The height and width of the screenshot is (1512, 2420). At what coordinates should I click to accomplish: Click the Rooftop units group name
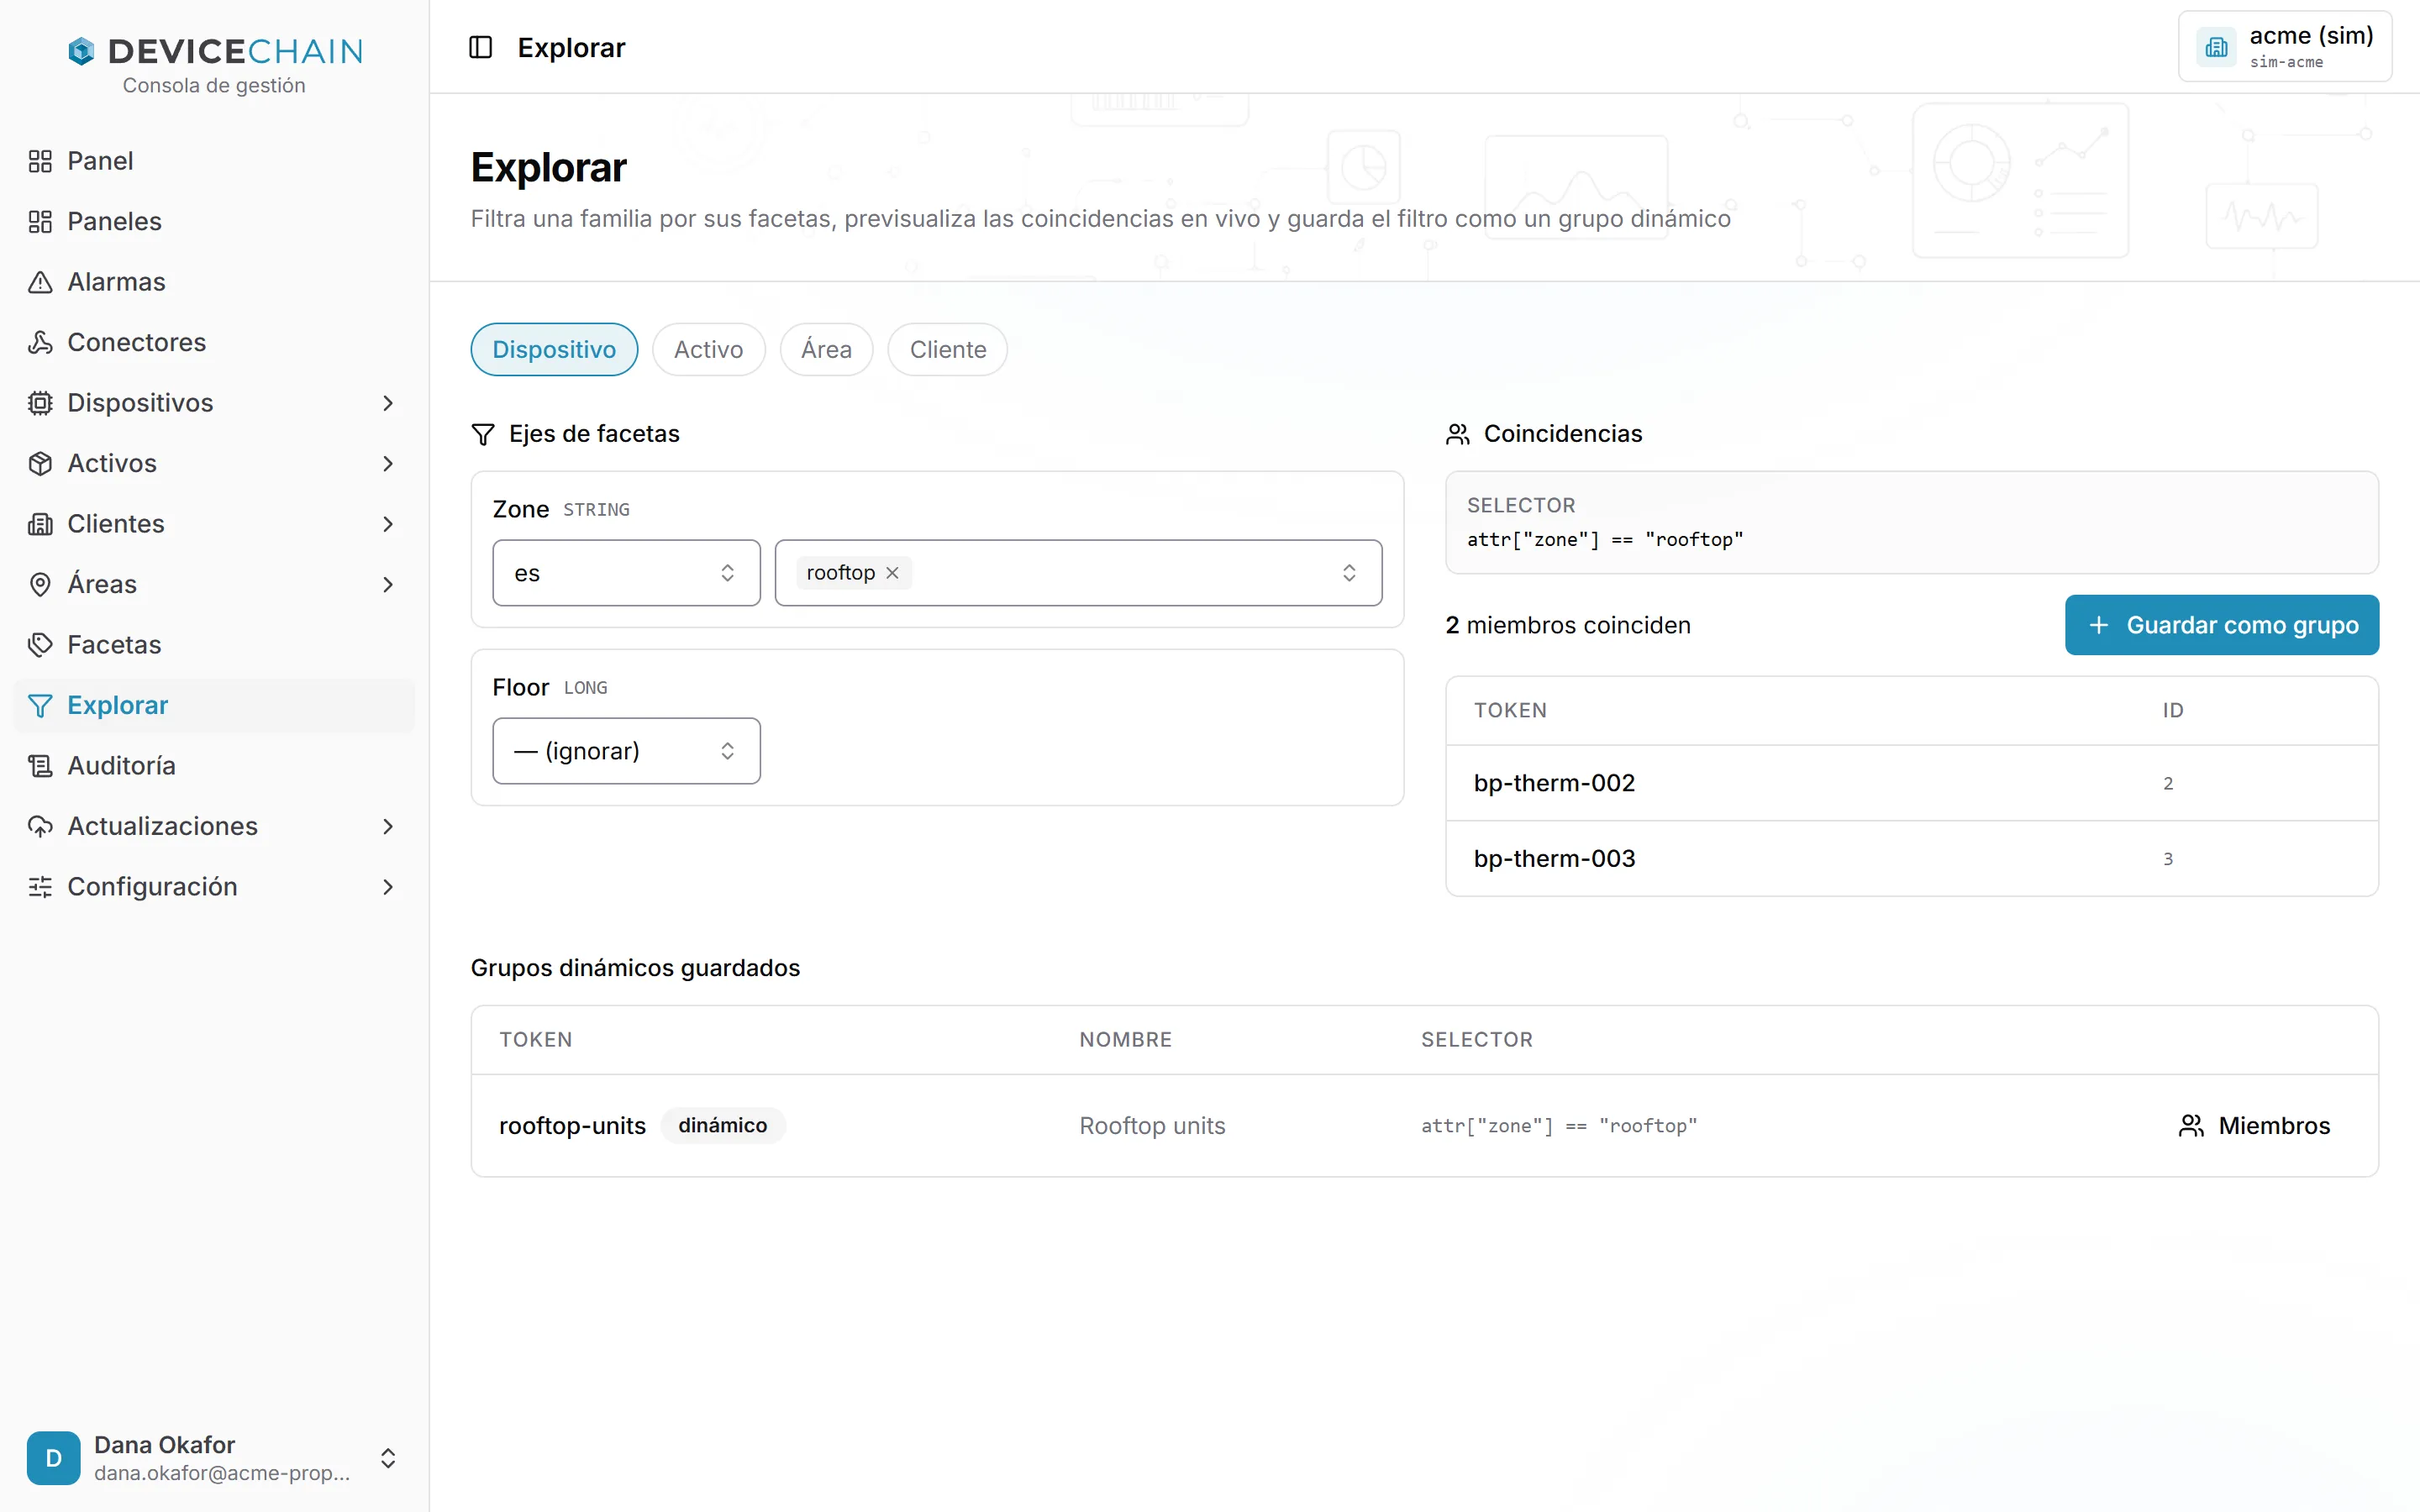1152,1126
